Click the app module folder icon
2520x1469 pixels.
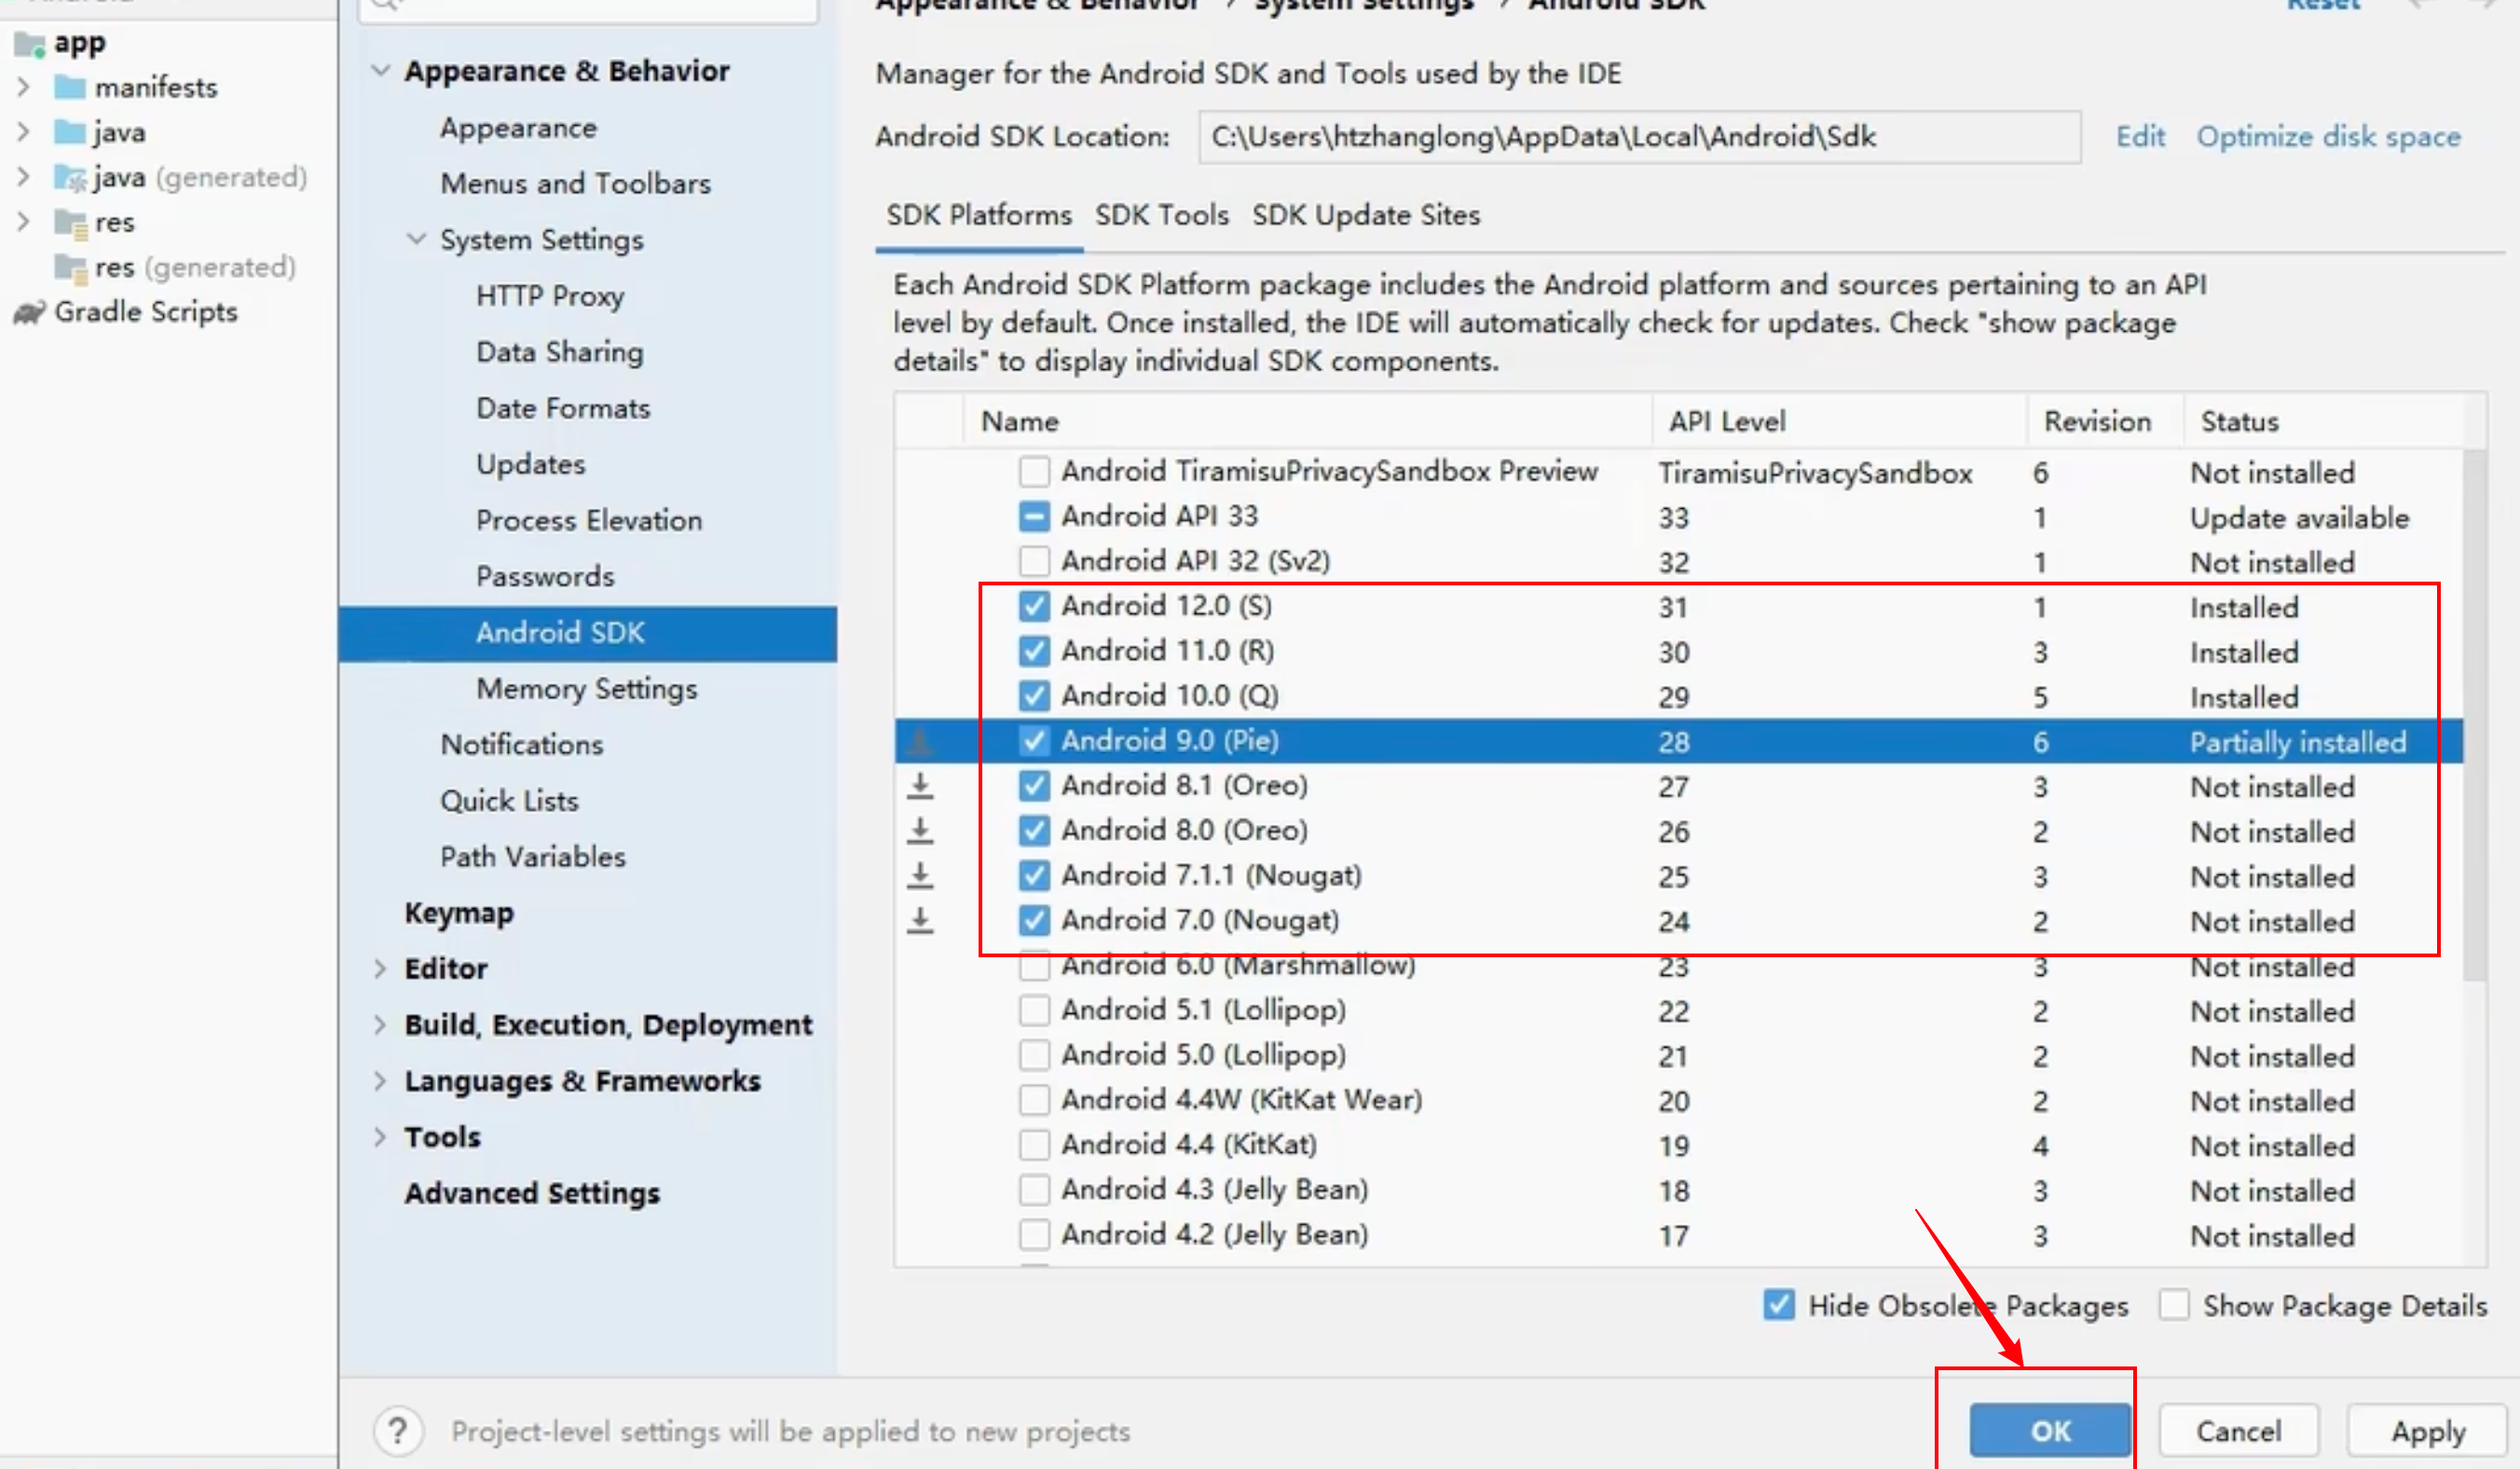(29, 44)
